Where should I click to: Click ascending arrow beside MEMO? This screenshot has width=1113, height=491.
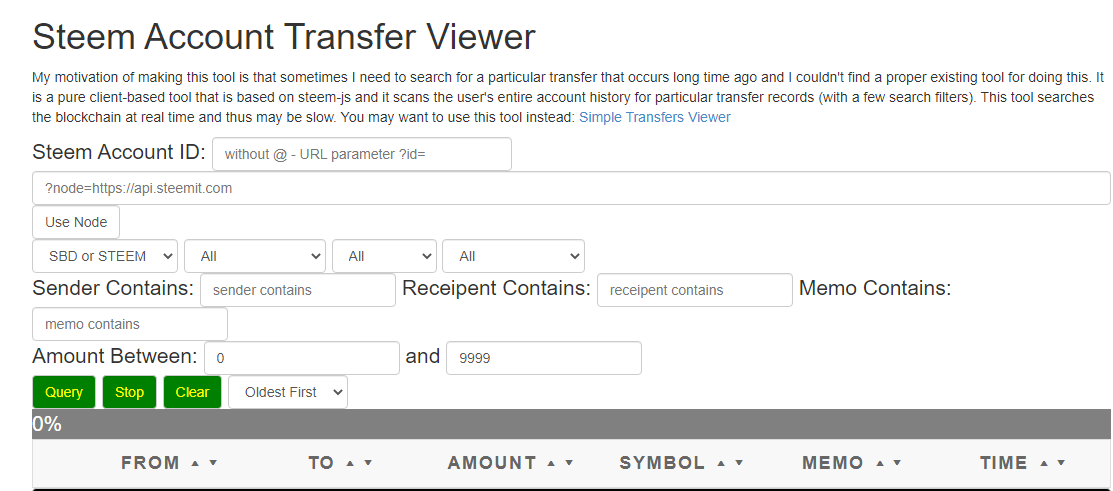click(880, 463)
